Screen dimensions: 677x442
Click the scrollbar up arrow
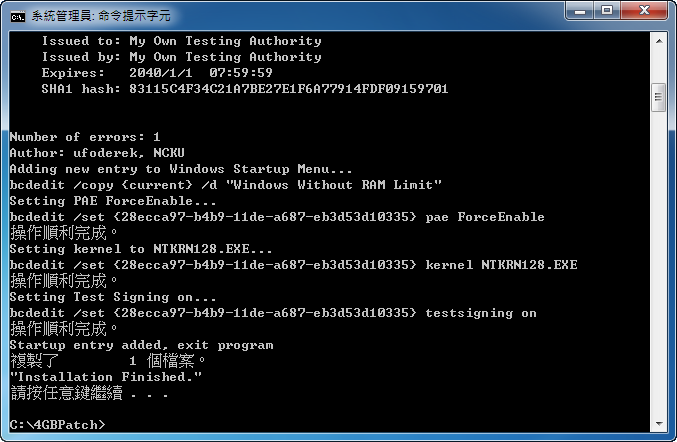pos(659,41)
